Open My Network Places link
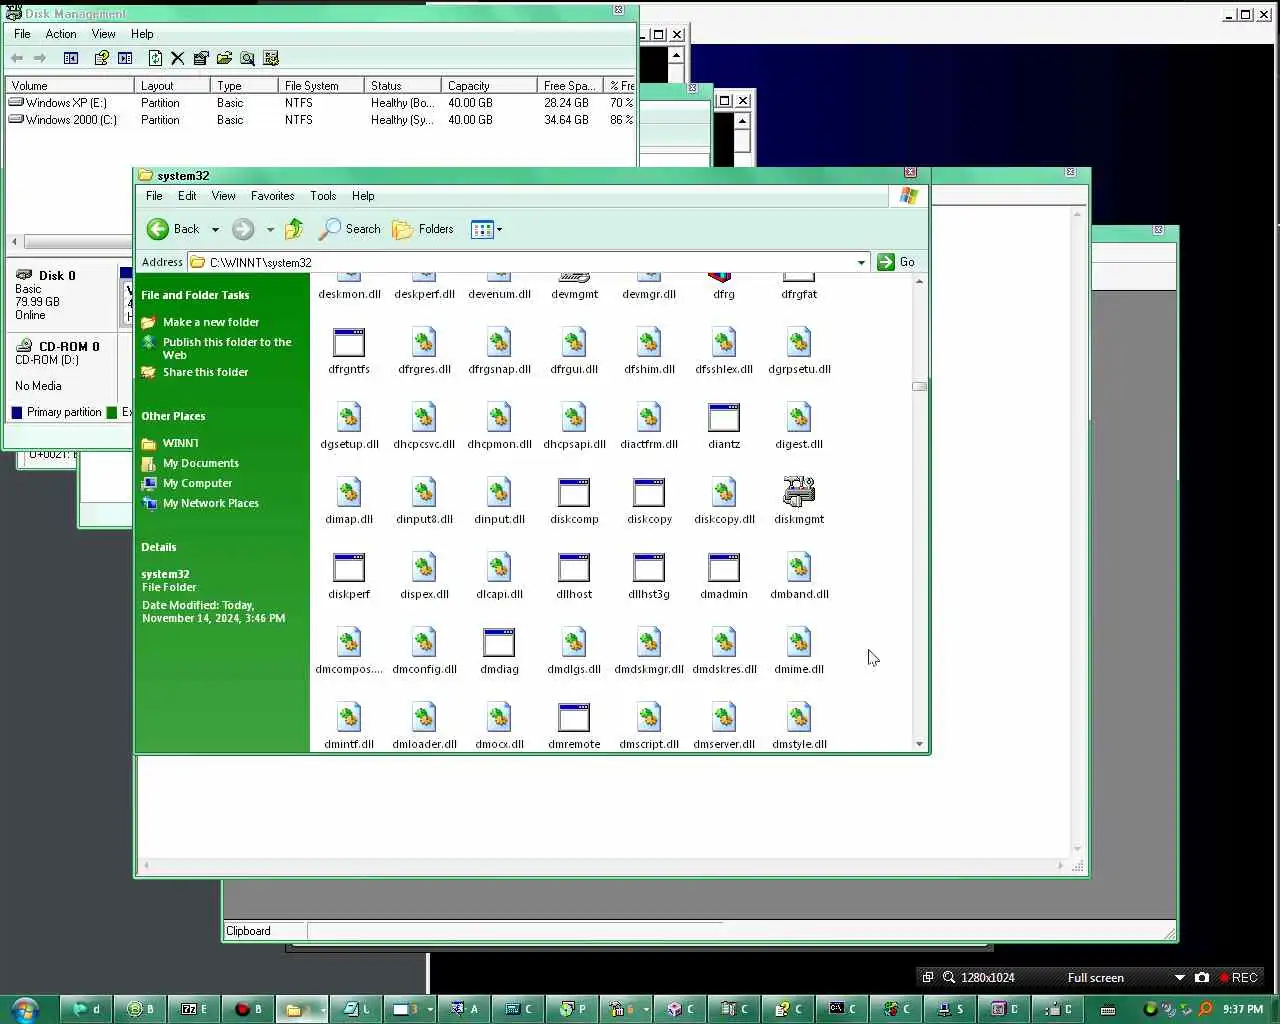The width and height of the screenshot is (1280, 1024). point(211,503)
